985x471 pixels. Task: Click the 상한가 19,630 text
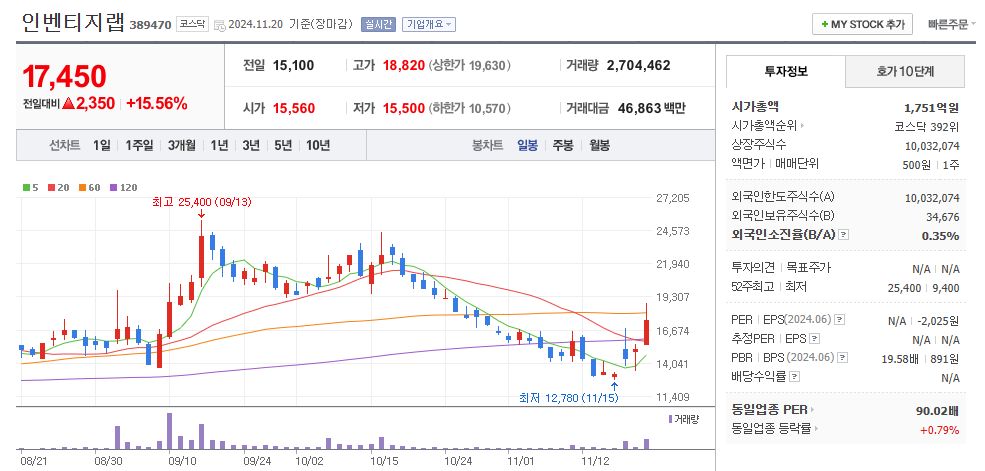470,65
